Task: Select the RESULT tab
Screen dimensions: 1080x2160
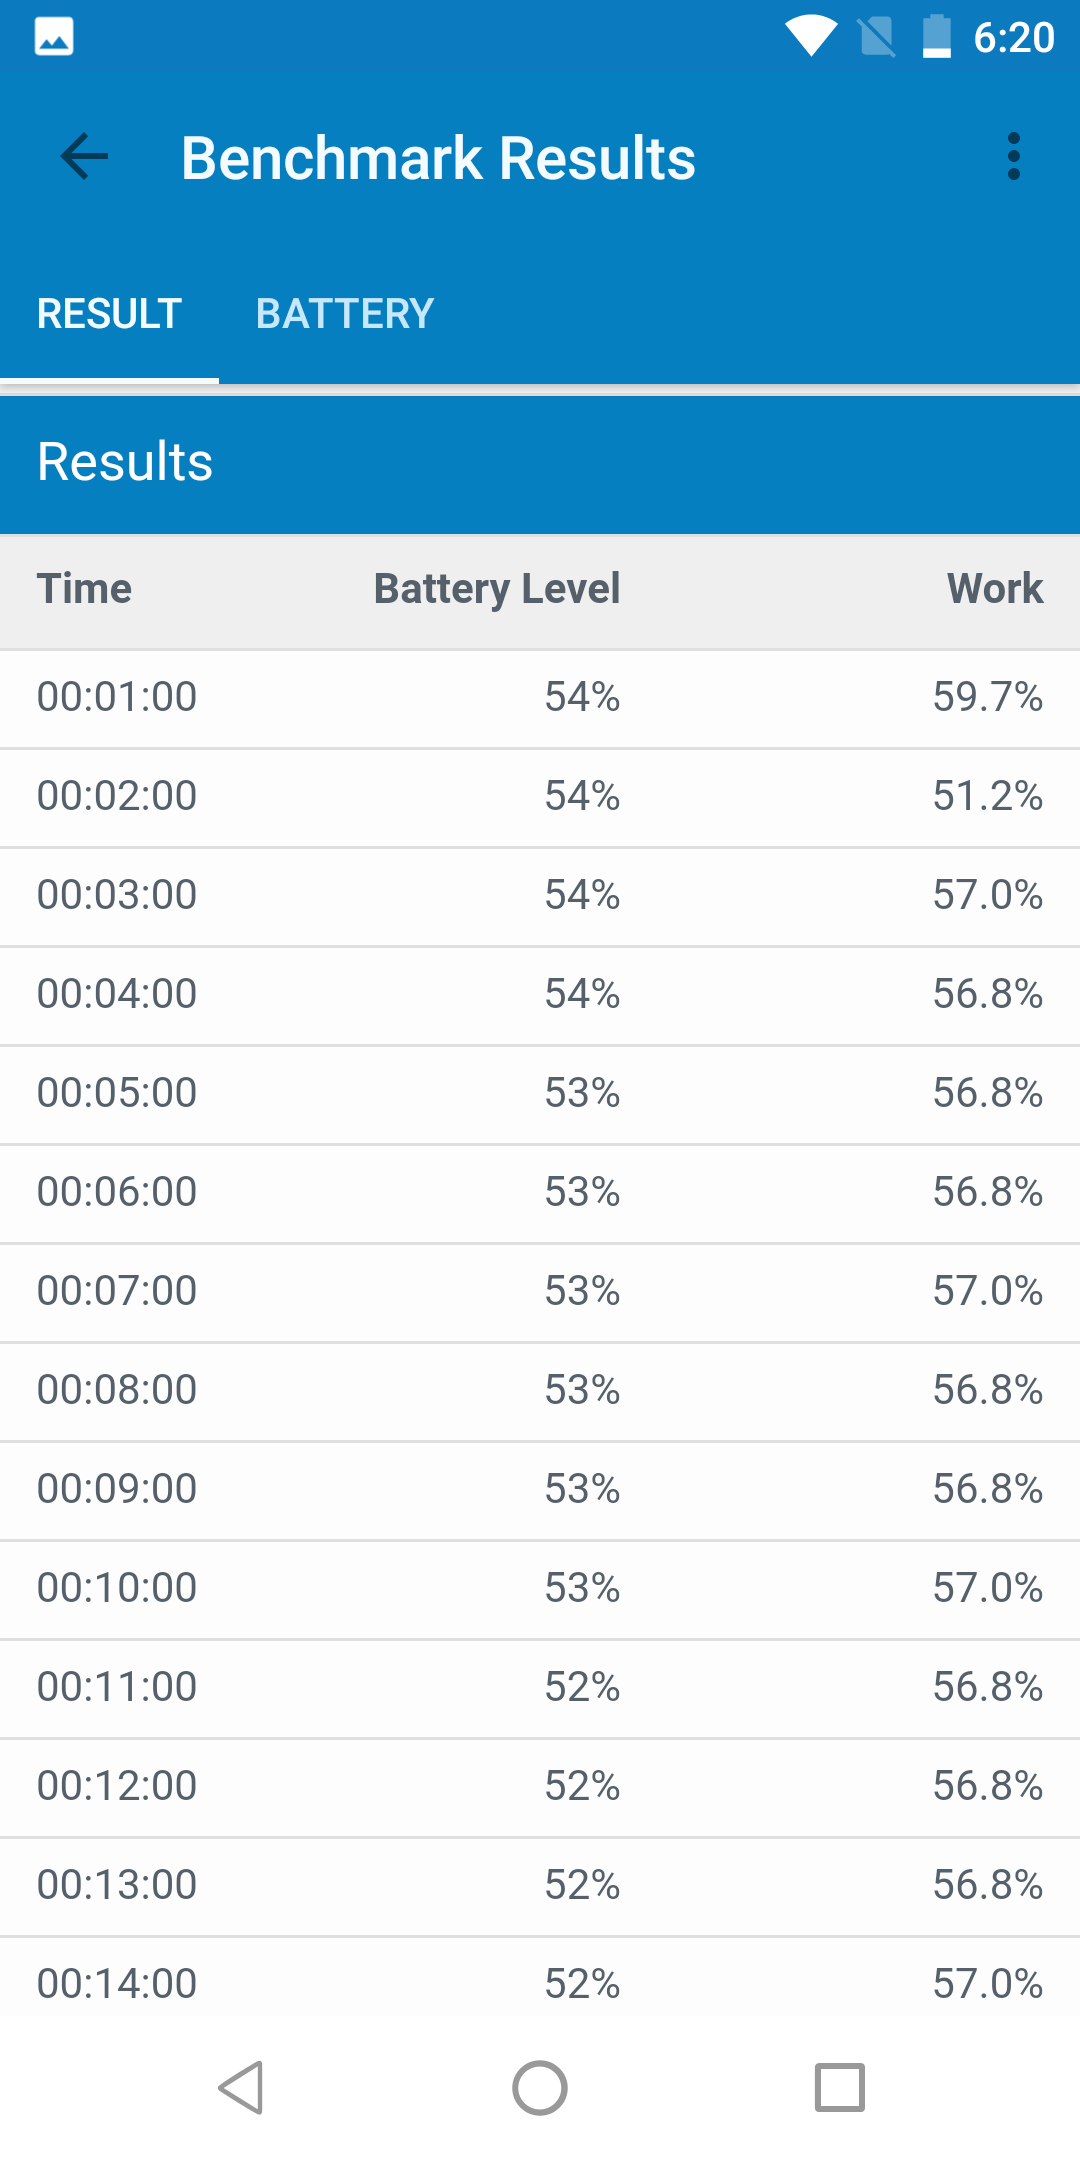Action: point(109,314)
